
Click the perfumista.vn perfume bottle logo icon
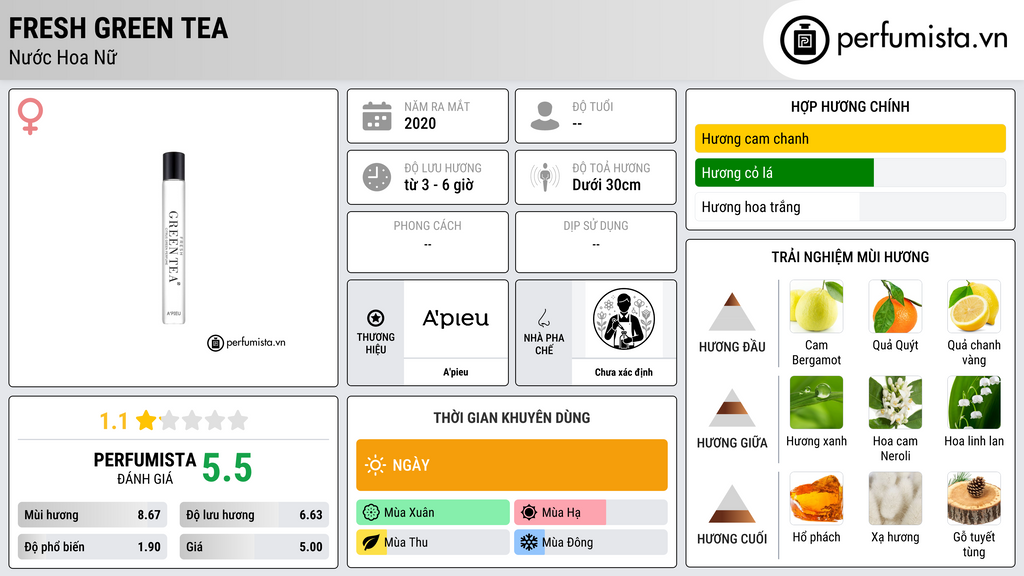[x=804, y=40]
